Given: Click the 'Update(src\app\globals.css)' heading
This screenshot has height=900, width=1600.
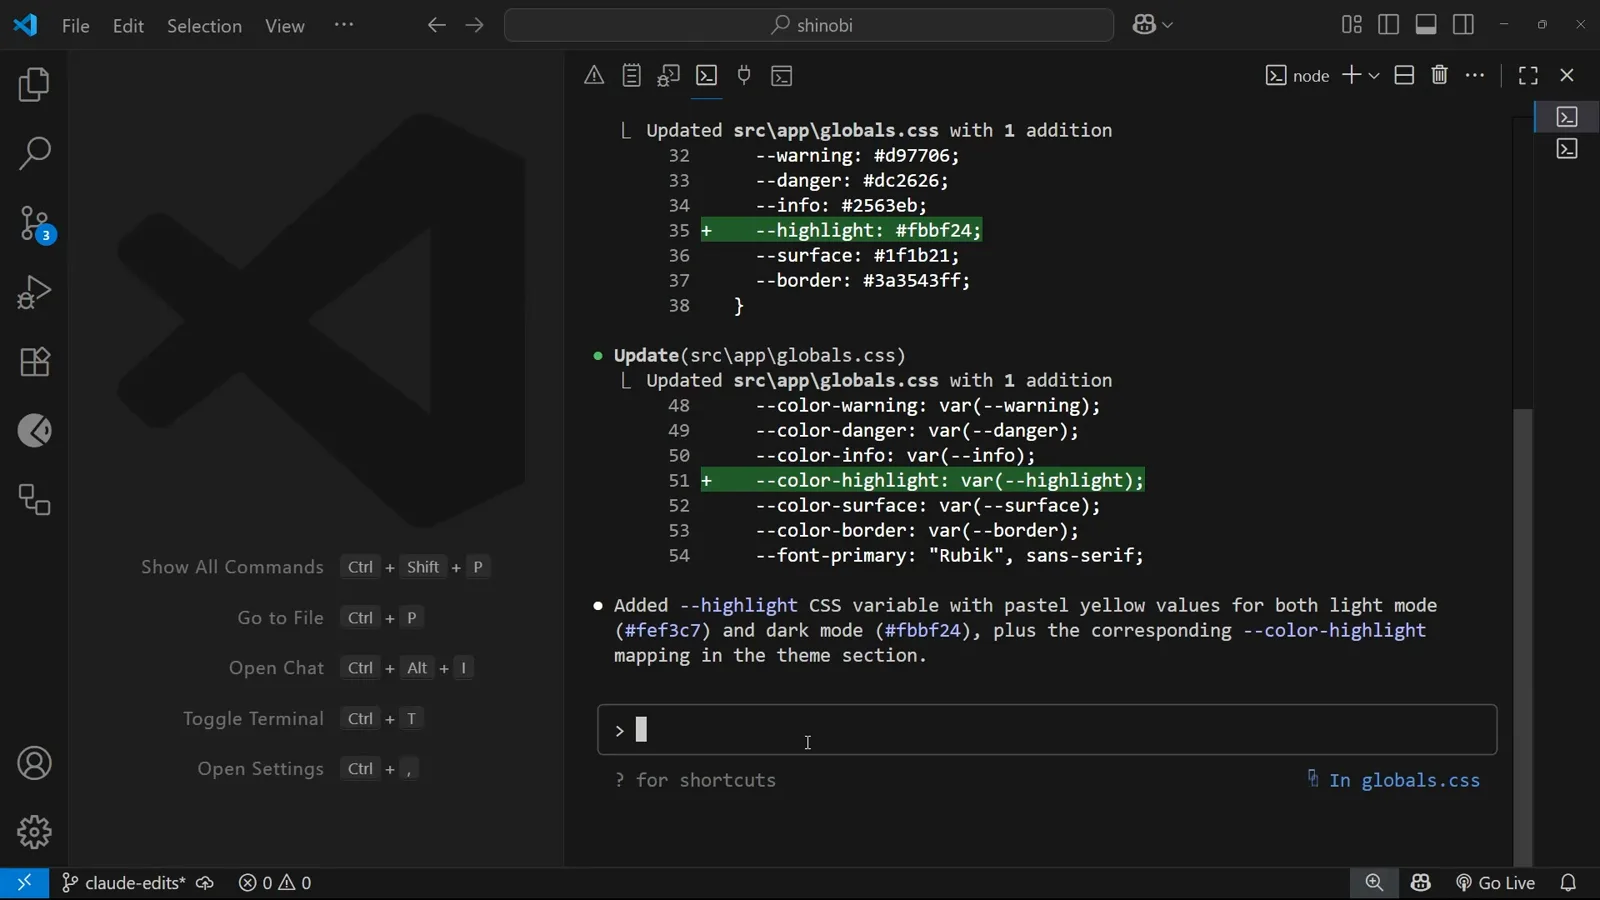Looking at the screenshot, I should [760, 356].
